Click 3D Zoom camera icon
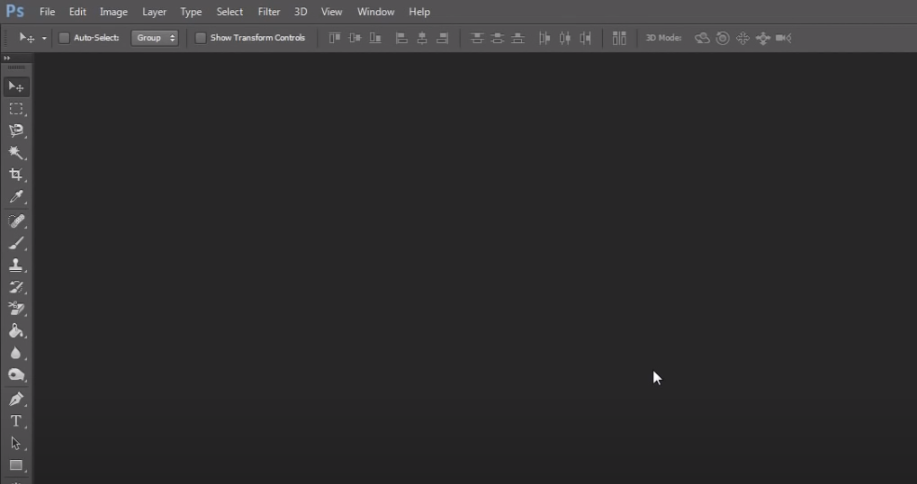The height and width of the screenshot is (484, 917). coord(784,38)
